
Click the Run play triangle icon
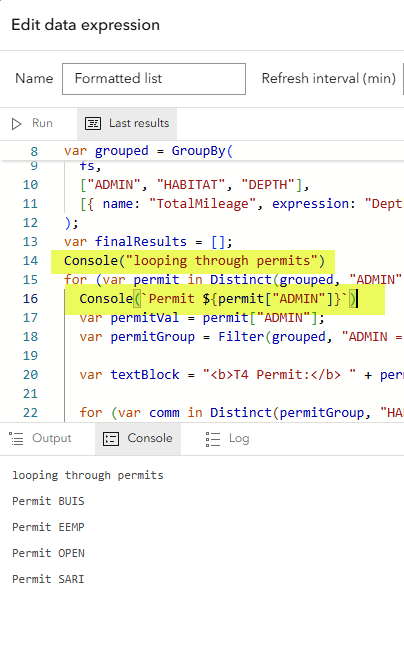click(x=16, y=124)
